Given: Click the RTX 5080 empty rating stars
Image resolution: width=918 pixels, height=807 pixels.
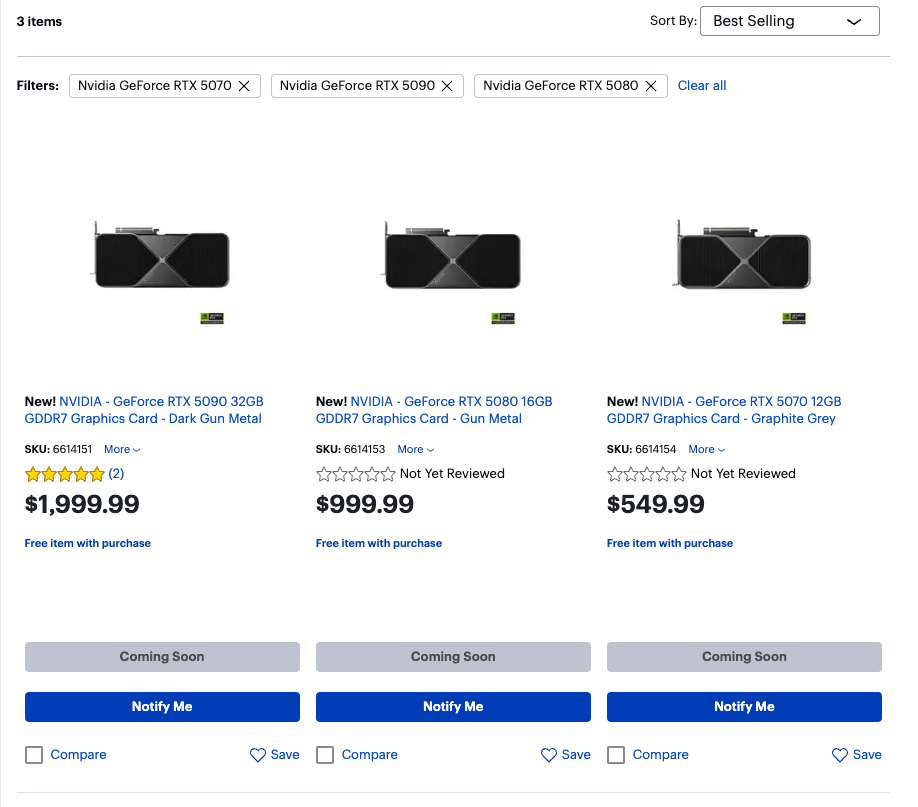Looking at the screenshot, I should (356, 474).
